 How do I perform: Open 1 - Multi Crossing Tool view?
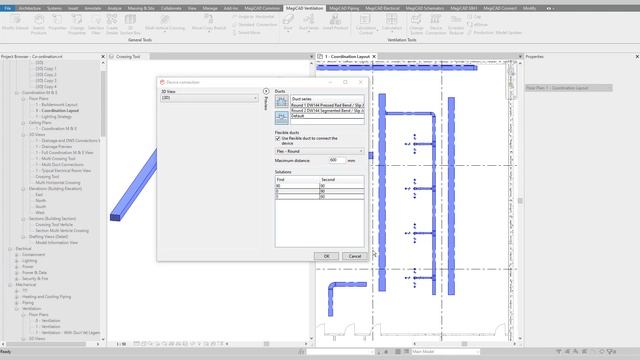(x=55, y=158)
